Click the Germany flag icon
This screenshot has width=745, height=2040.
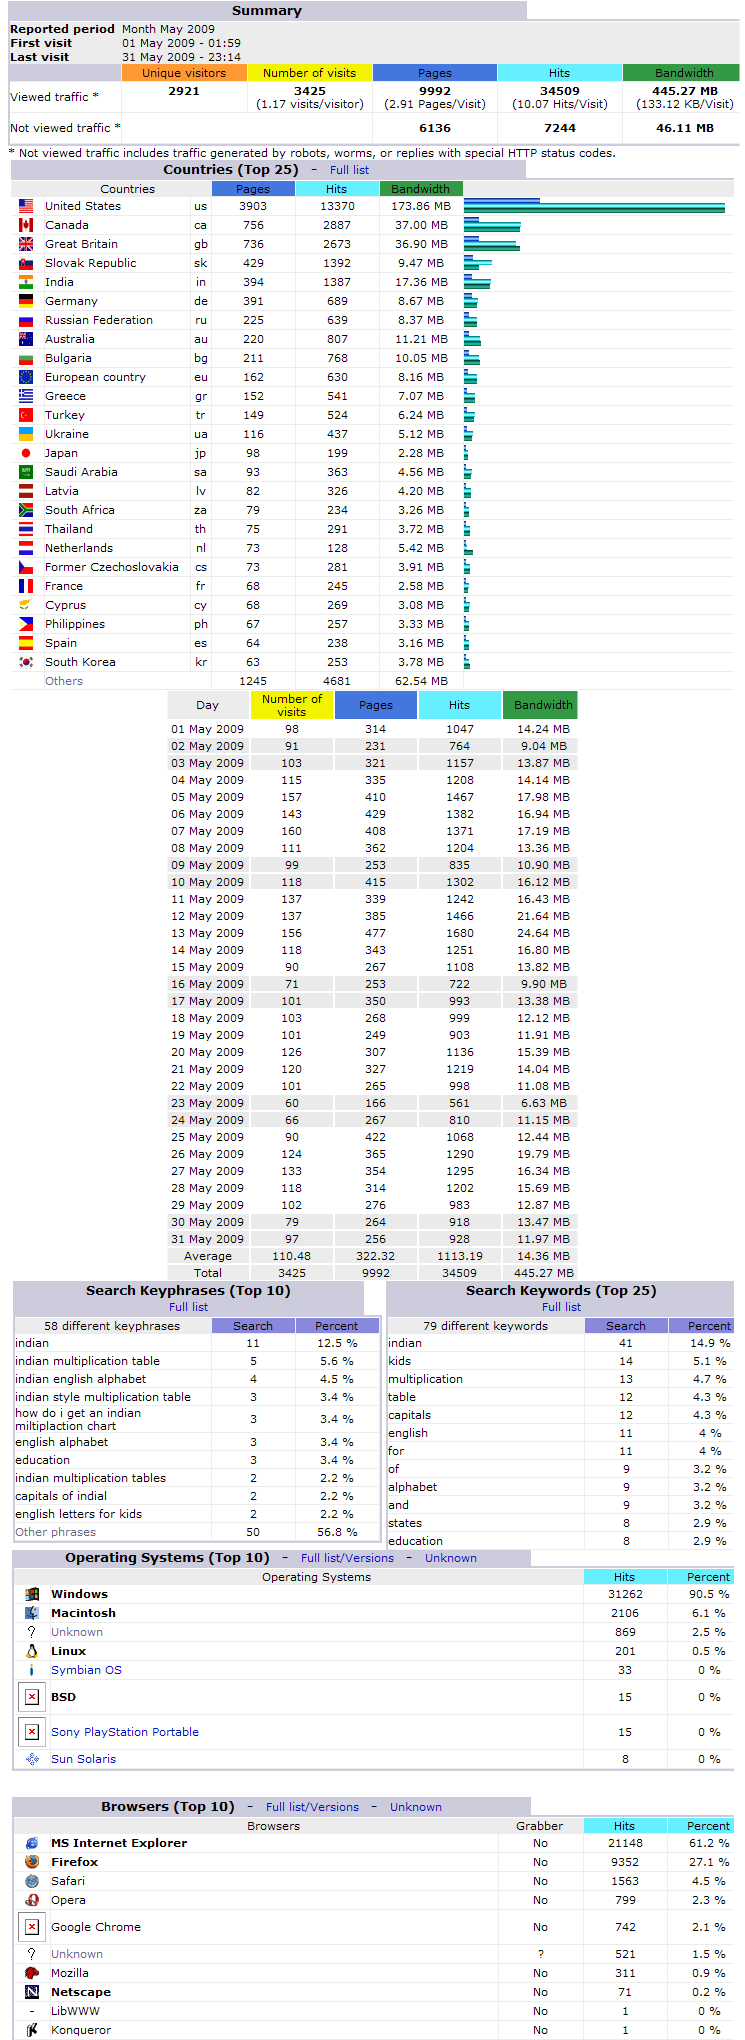click(26, 301)
